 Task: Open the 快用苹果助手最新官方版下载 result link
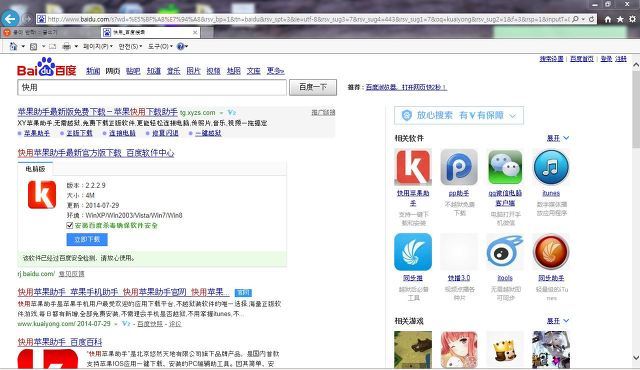tap(96, 153)
